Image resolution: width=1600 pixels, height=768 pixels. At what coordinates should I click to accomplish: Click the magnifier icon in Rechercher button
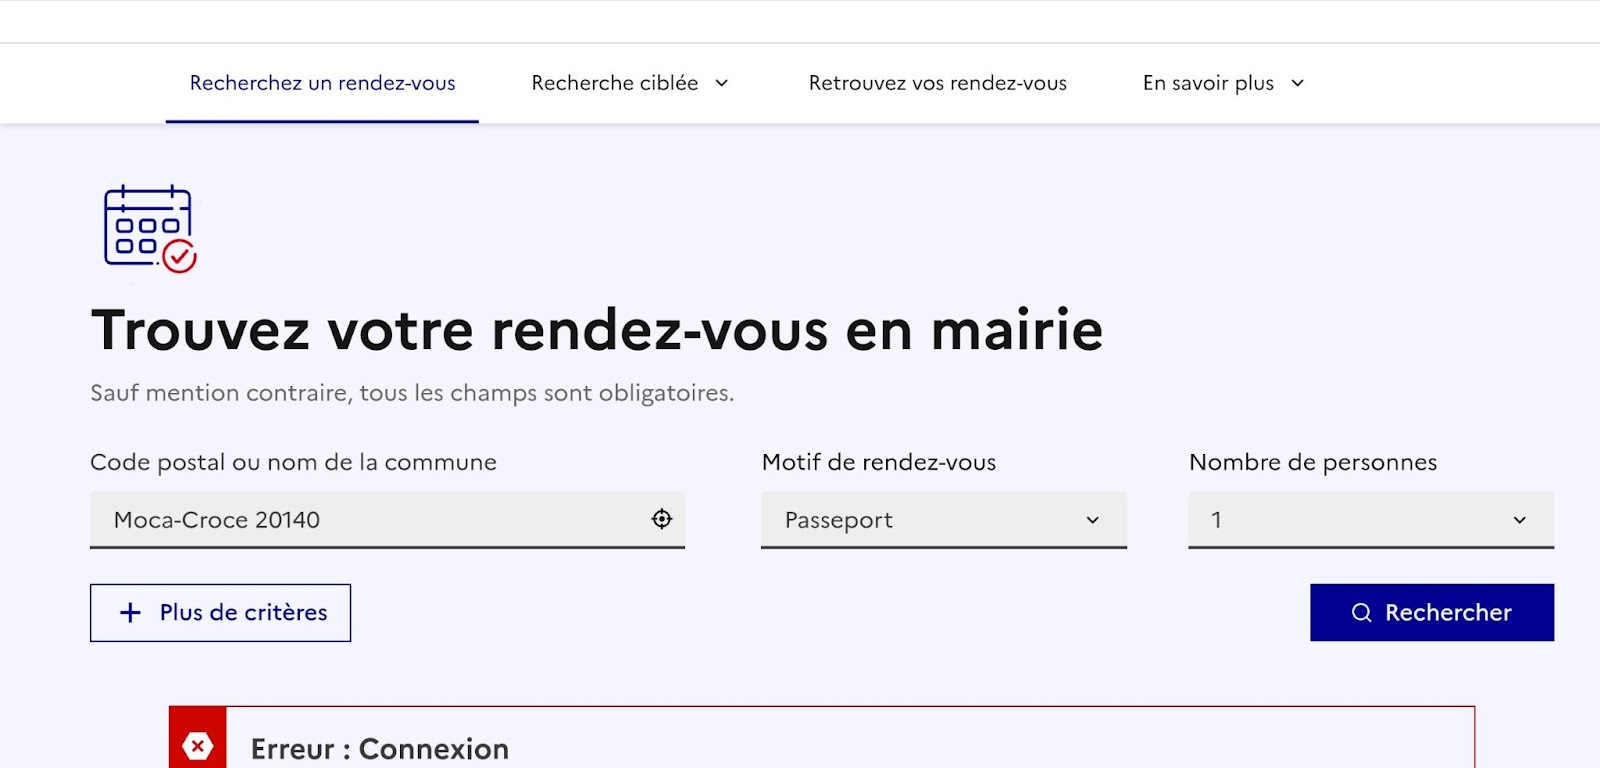pos(1361,613)
